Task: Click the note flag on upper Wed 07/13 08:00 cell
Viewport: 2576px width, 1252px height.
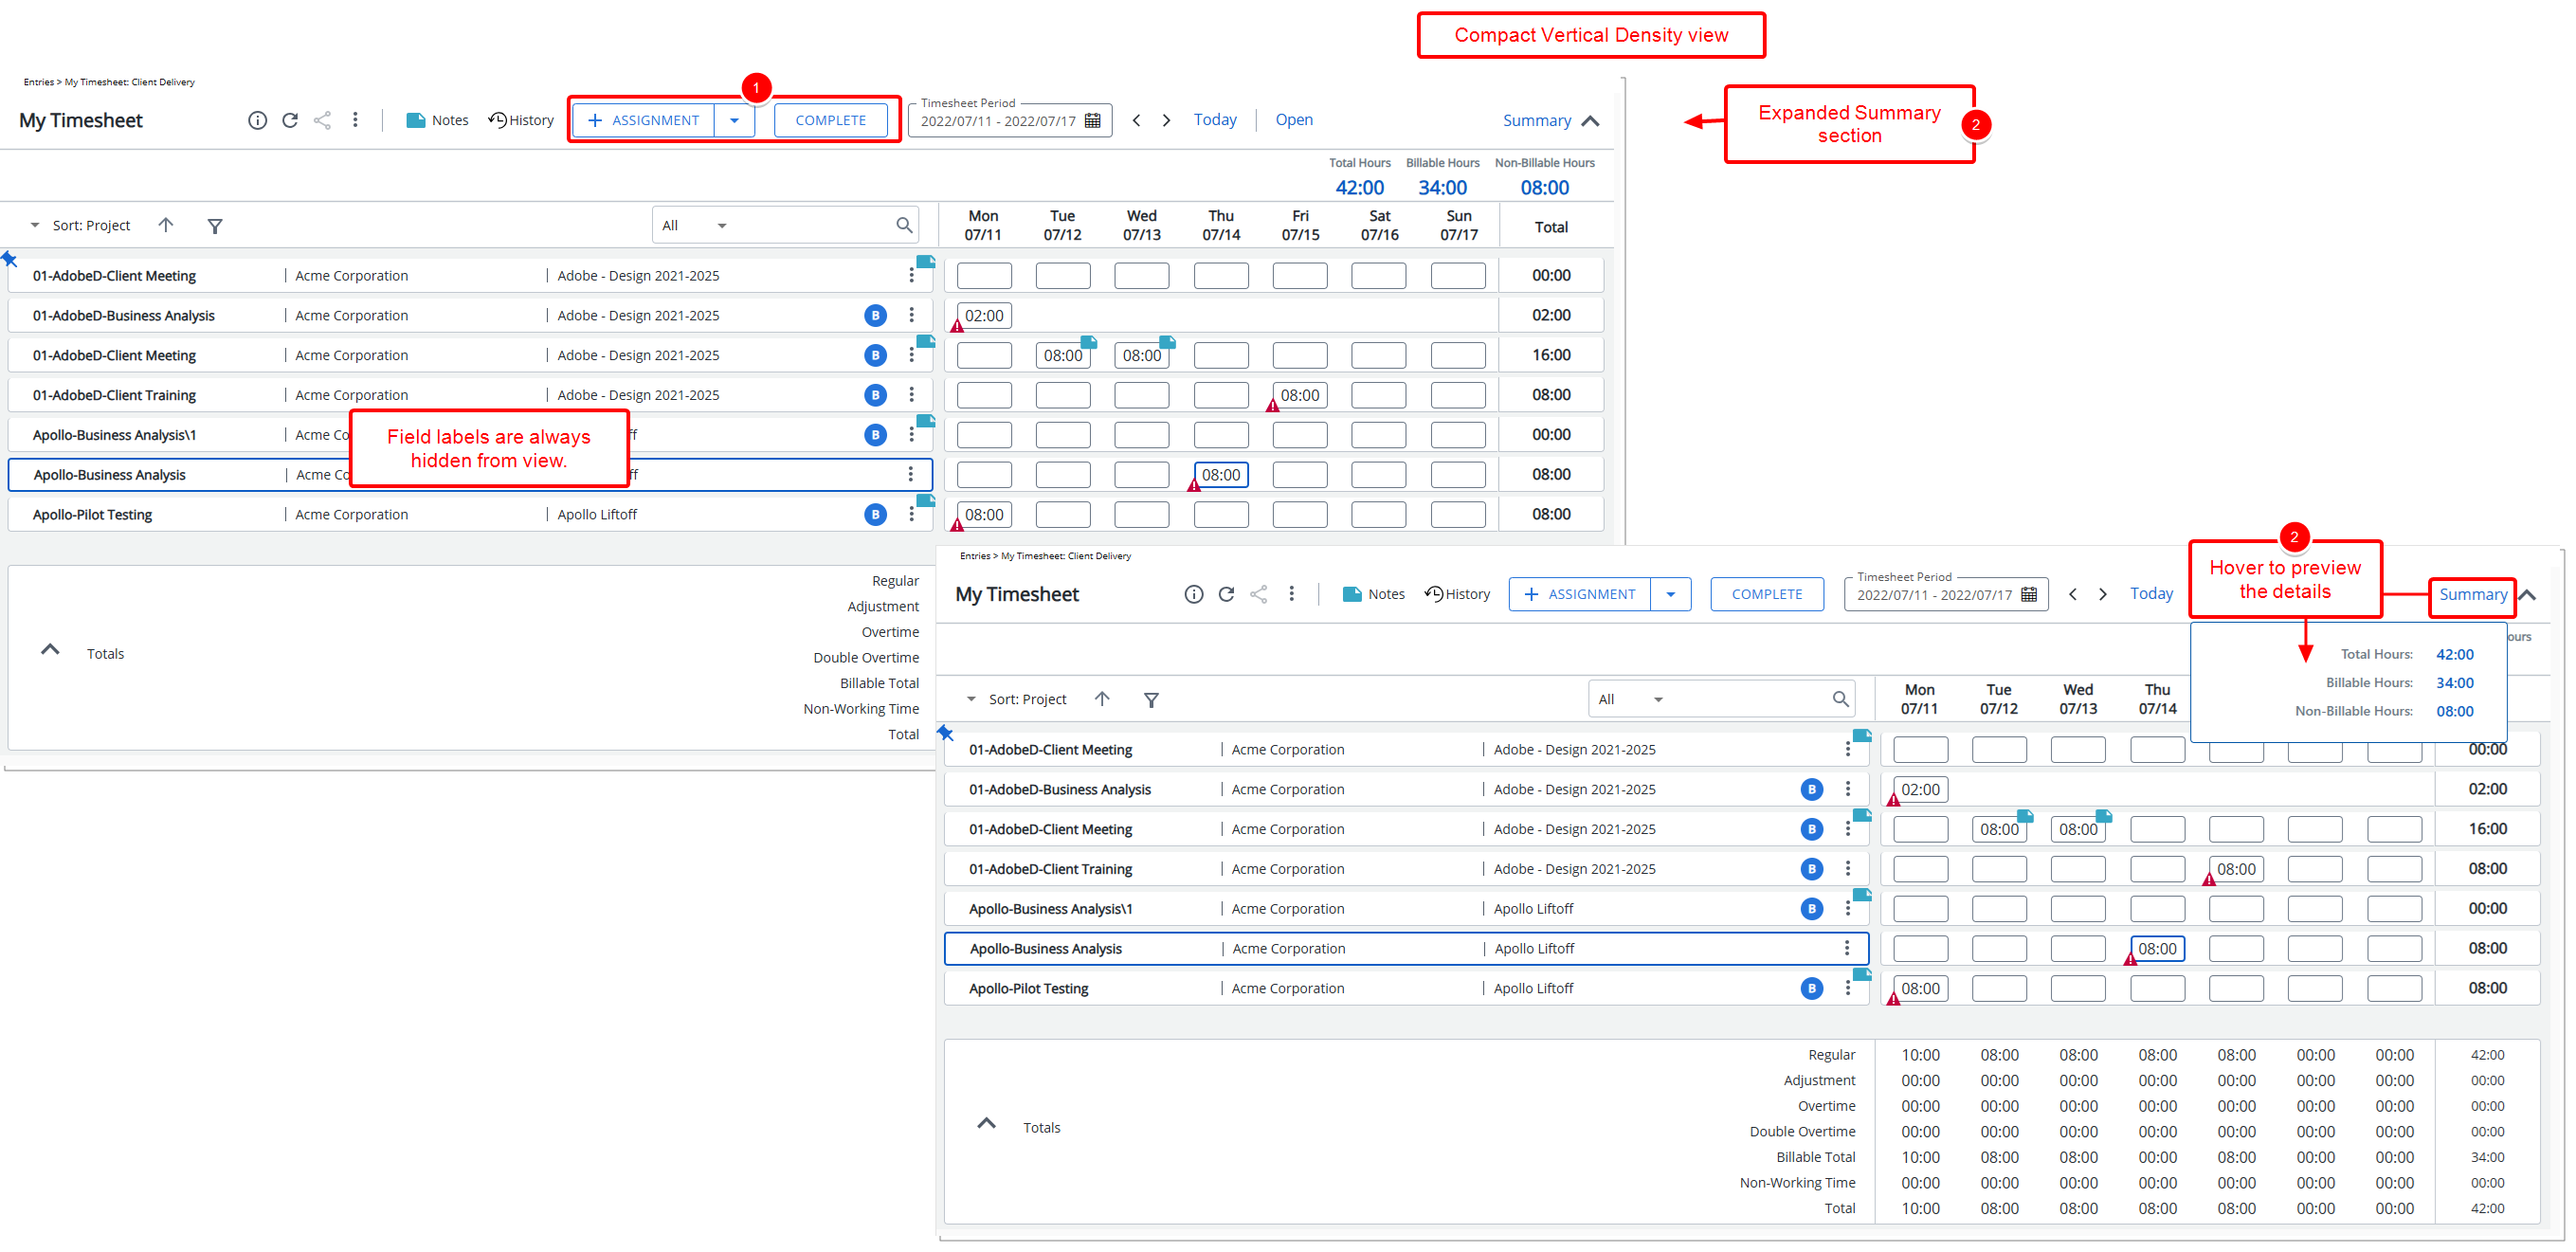Action: 1167,342
